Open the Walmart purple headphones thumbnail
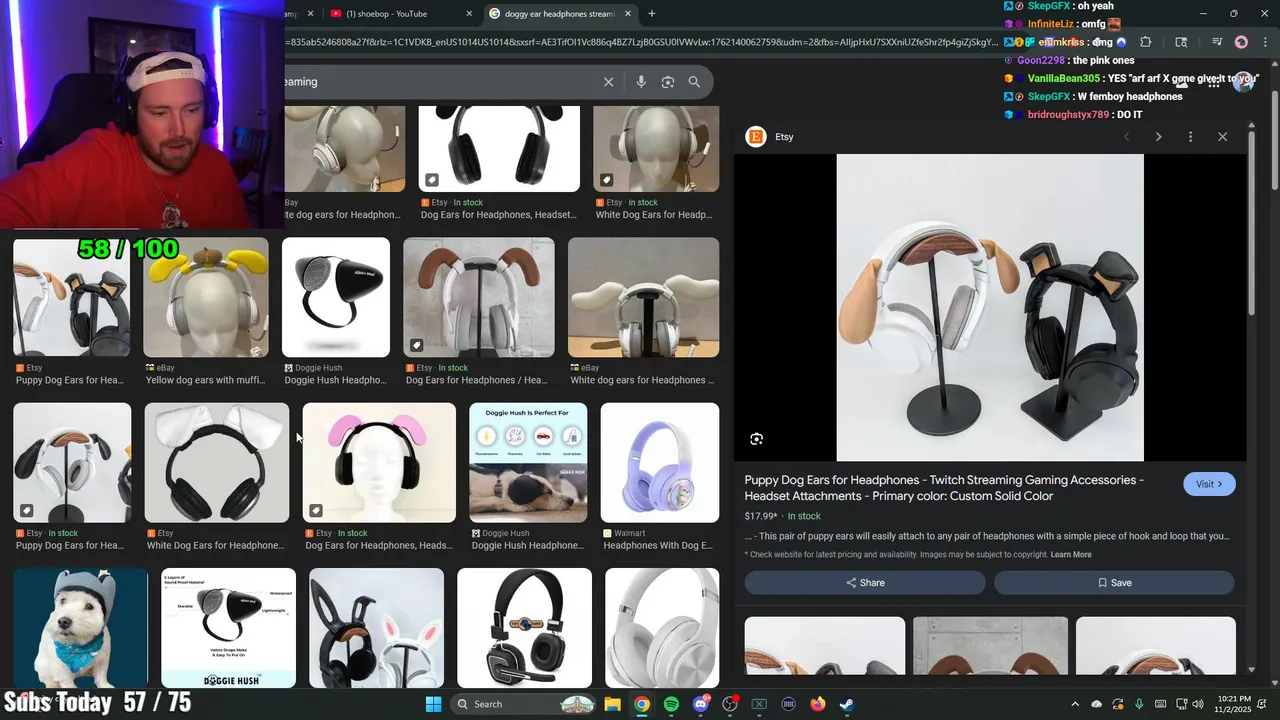 click(x=660, y=463)
